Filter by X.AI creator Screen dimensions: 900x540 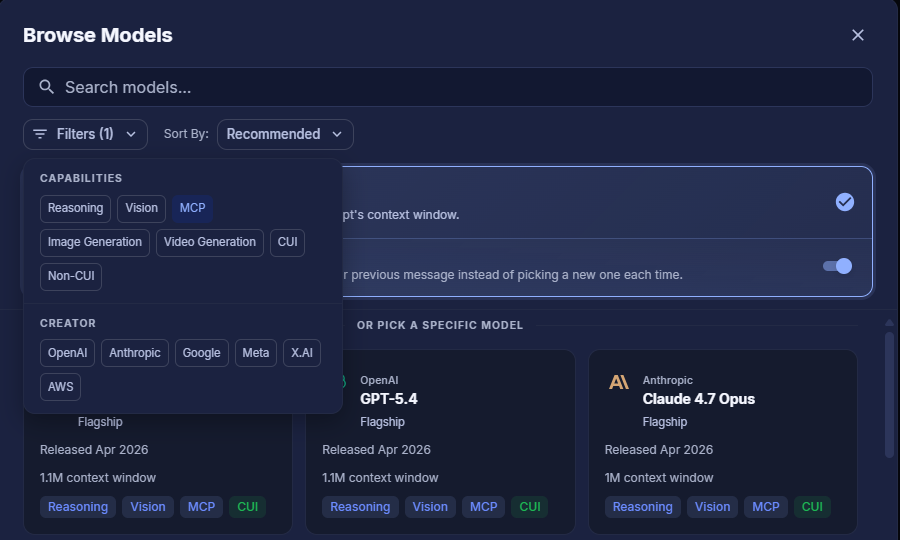point(301,353)
